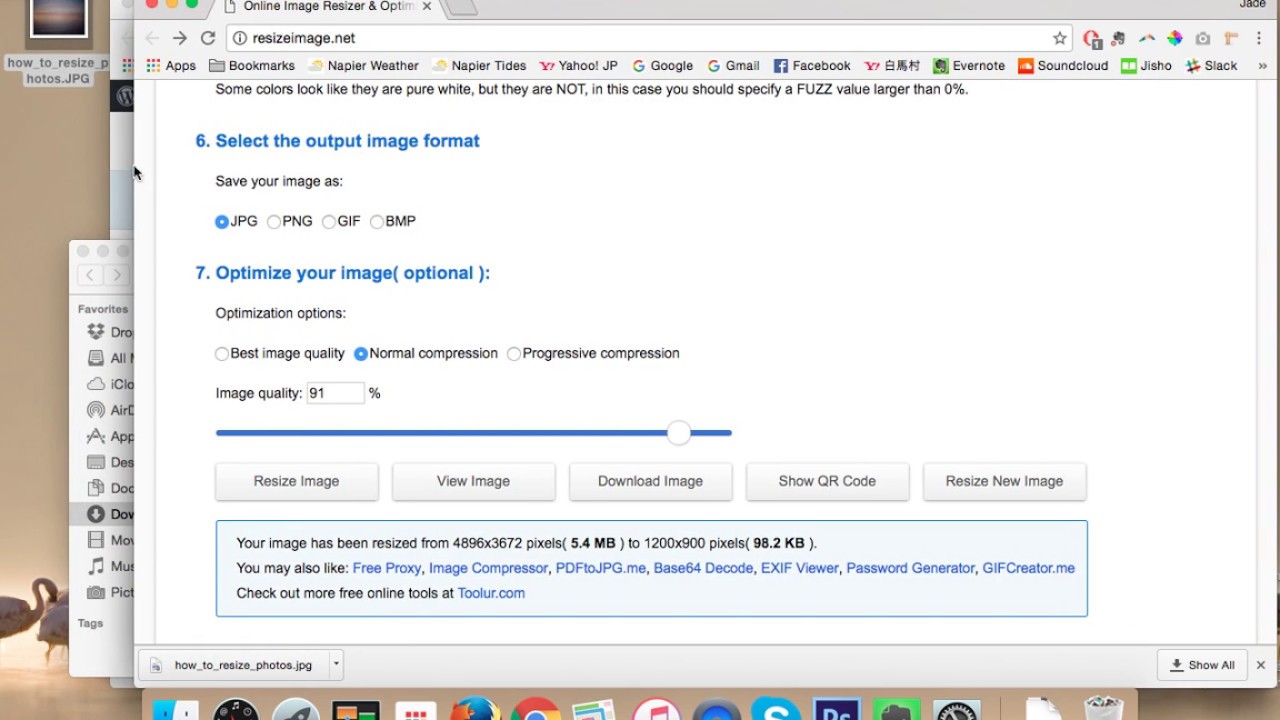Open the Slack bookmark
The height and width of the screenshot is (720, 1280).
1212,66
